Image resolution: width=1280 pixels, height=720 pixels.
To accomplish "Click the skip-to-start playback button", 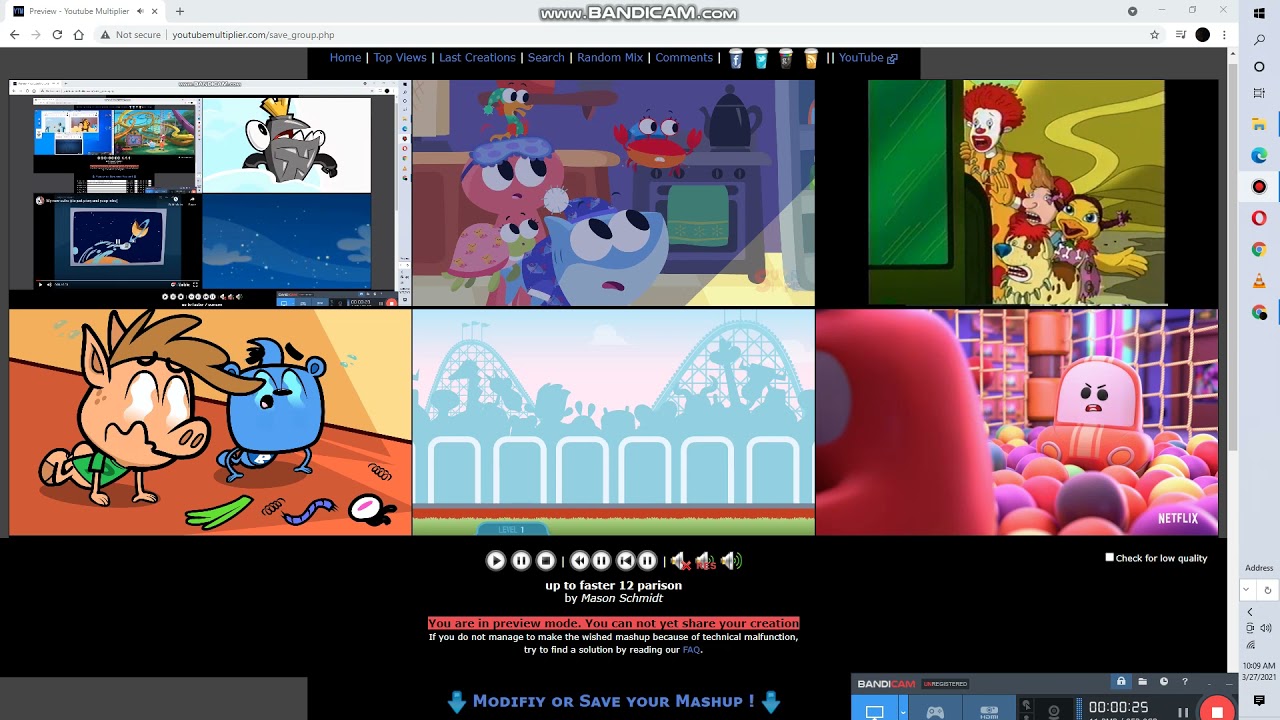I will pyautogui.click(x=626, y=561).
